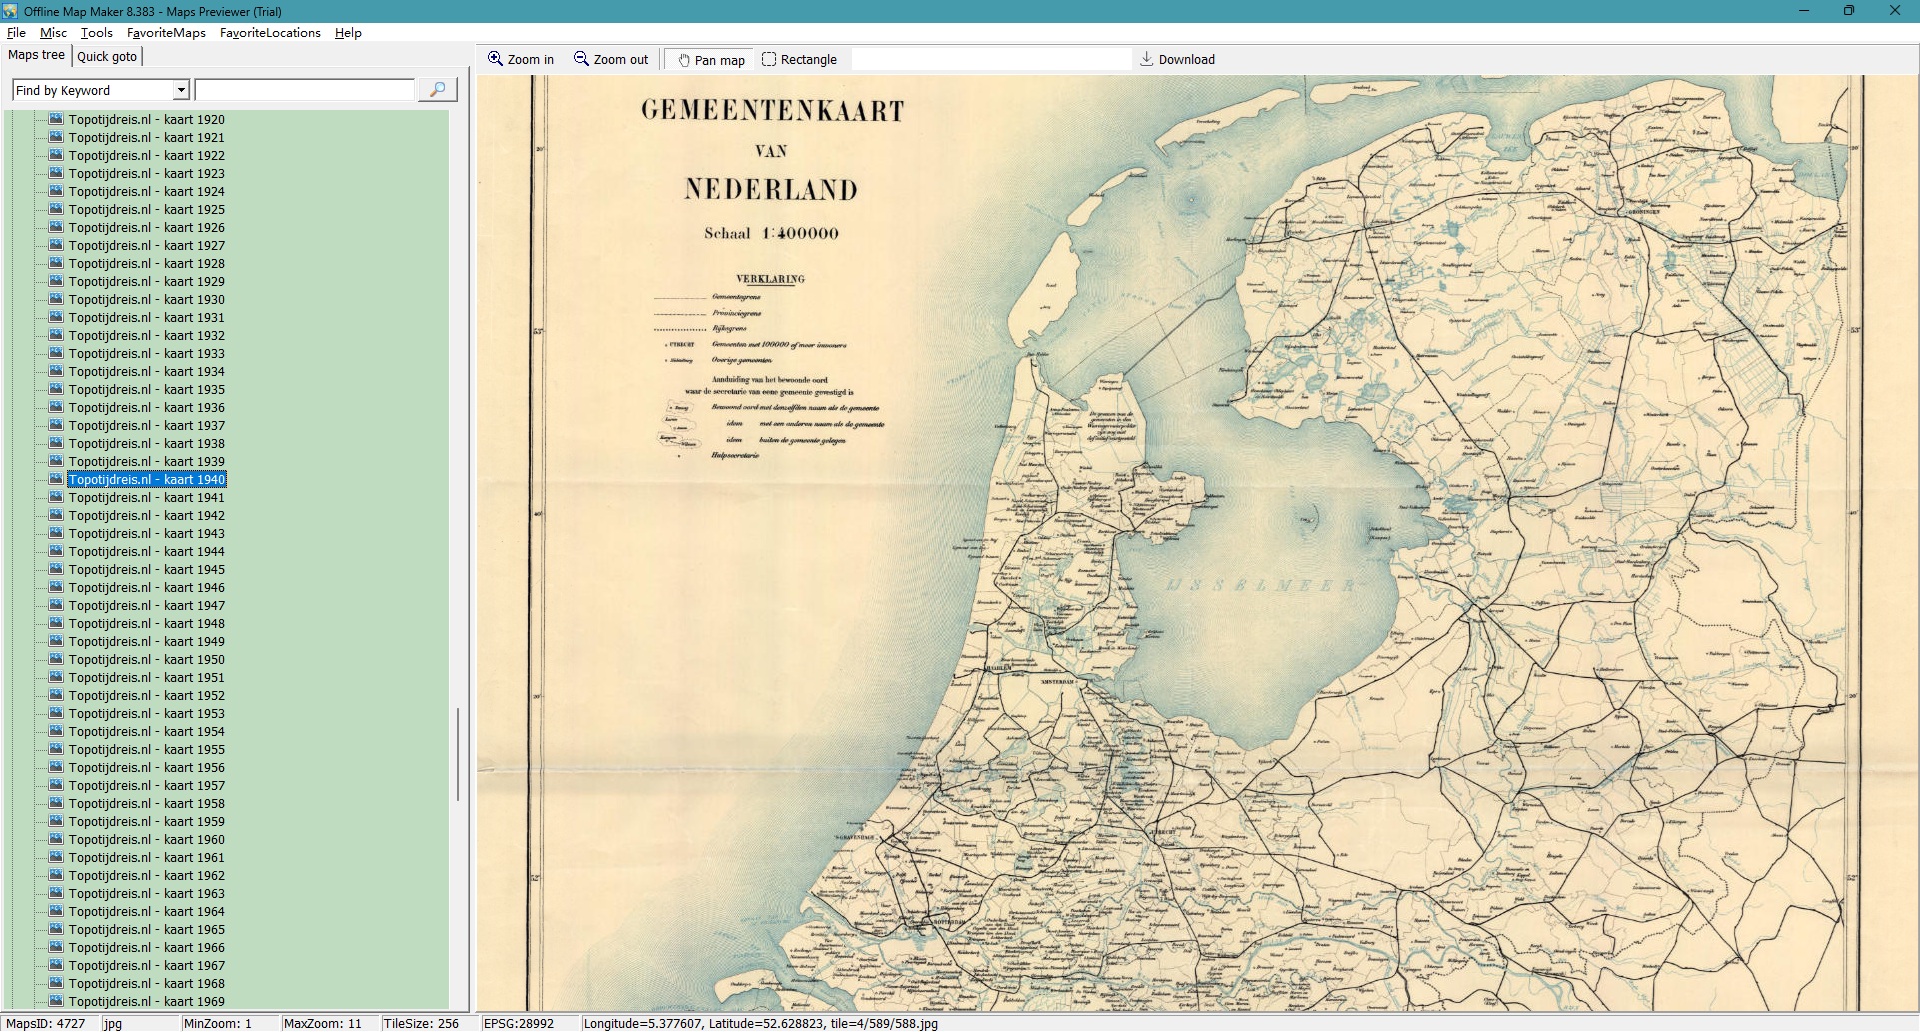Select the Pan map hand tool
This screenshot has width=1920, height=1032.
point(684,60)
